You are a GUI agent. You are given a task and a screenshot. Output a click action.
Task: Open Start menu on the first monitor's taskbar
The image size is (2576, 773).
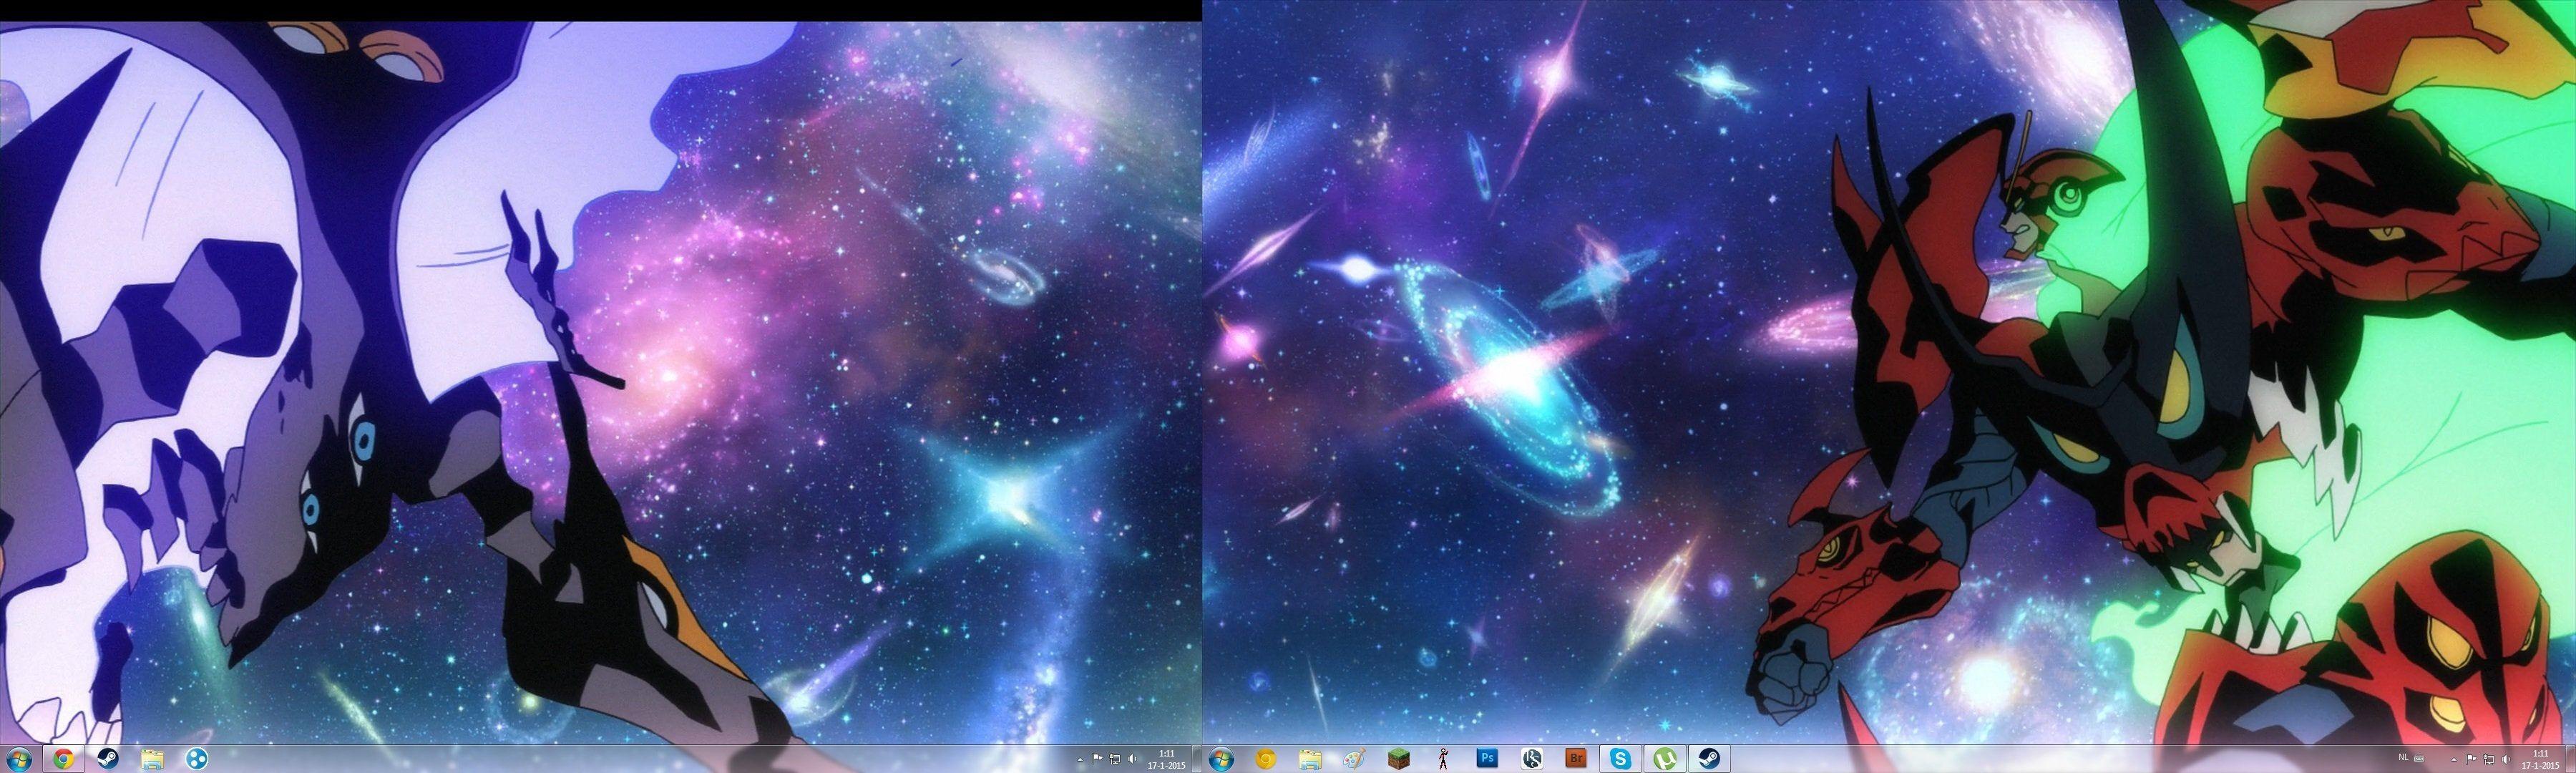pyautogui.click(x=19, y=759)
